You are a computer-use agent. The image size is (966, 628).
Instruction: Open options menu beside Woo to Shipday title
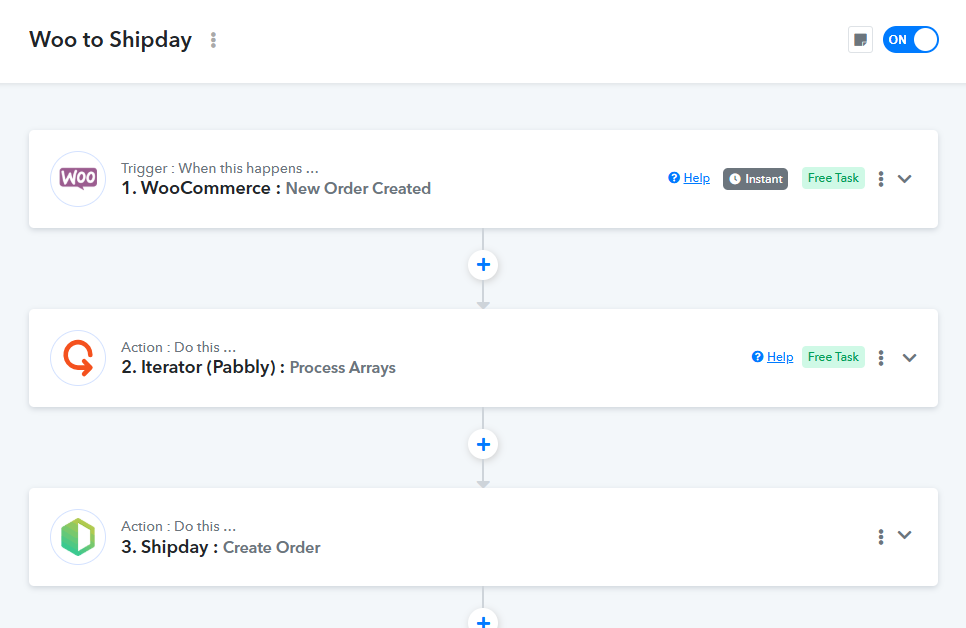[213, 40]
